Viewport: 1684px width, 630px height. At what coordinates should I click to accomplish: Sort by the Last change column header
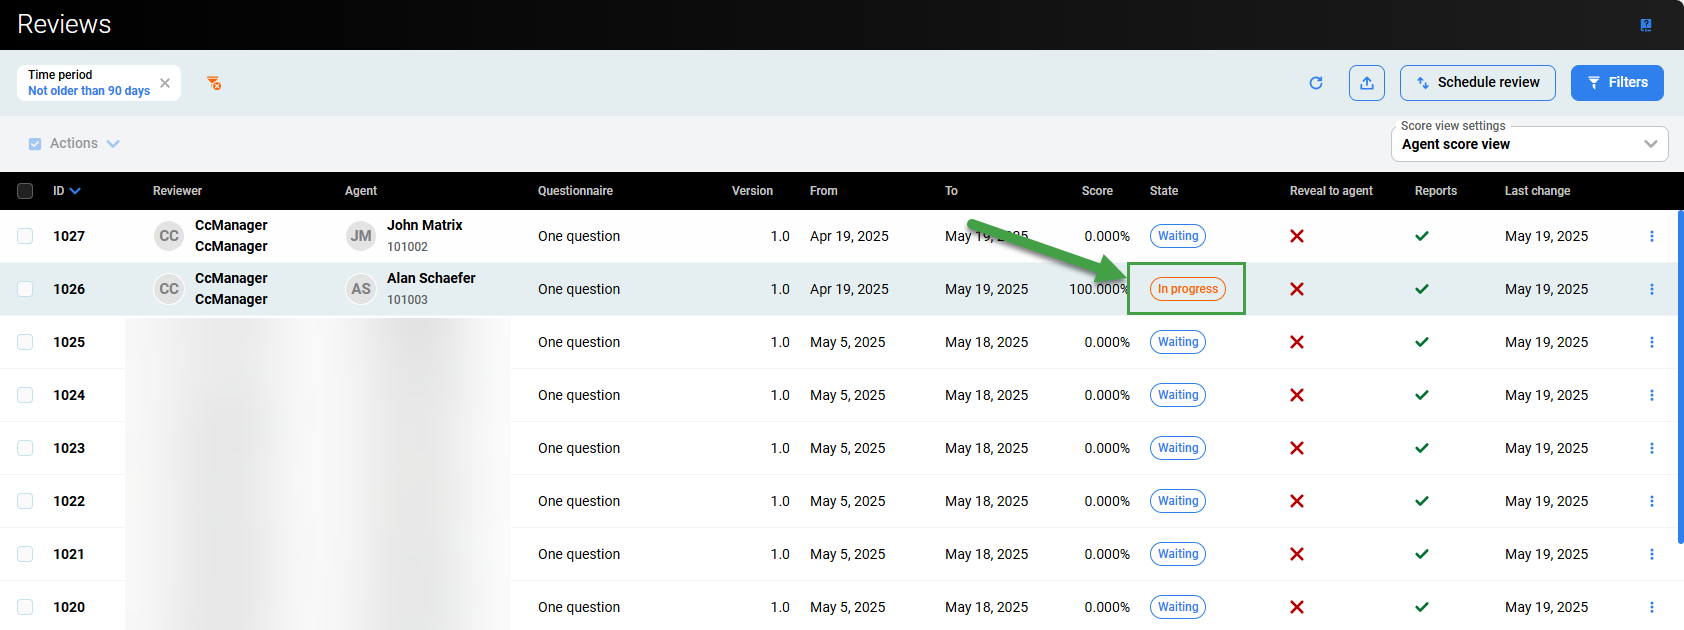(x=1537, y=191)
